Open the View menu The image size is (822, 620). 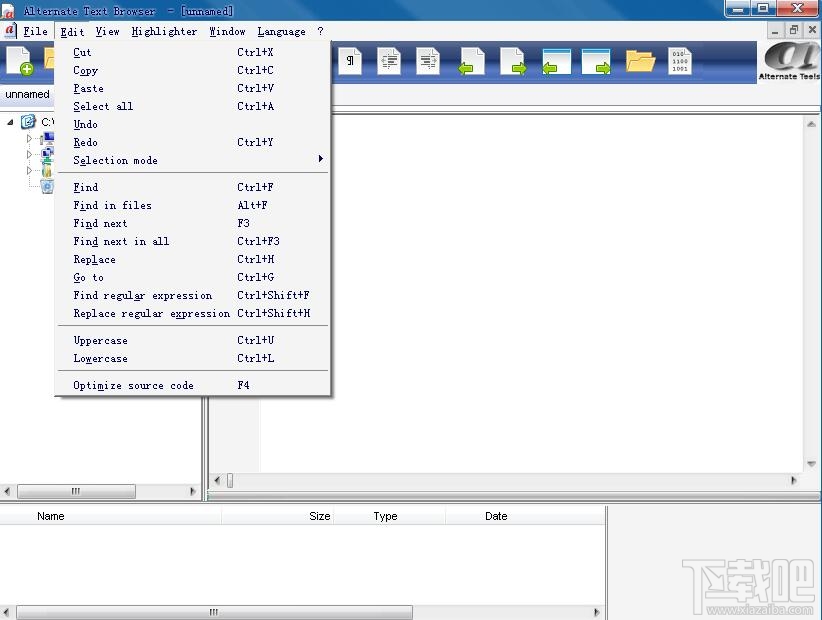coord(107,31)
